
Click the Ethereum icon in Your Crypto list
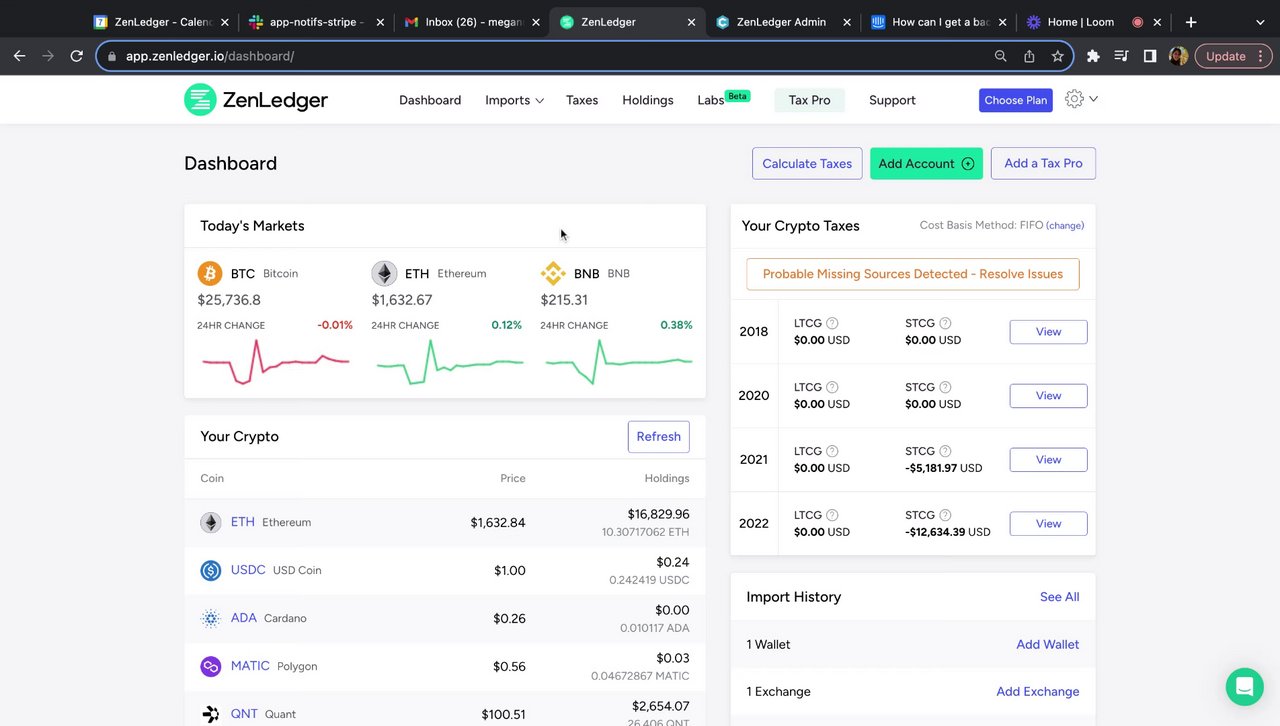(210, 522)
